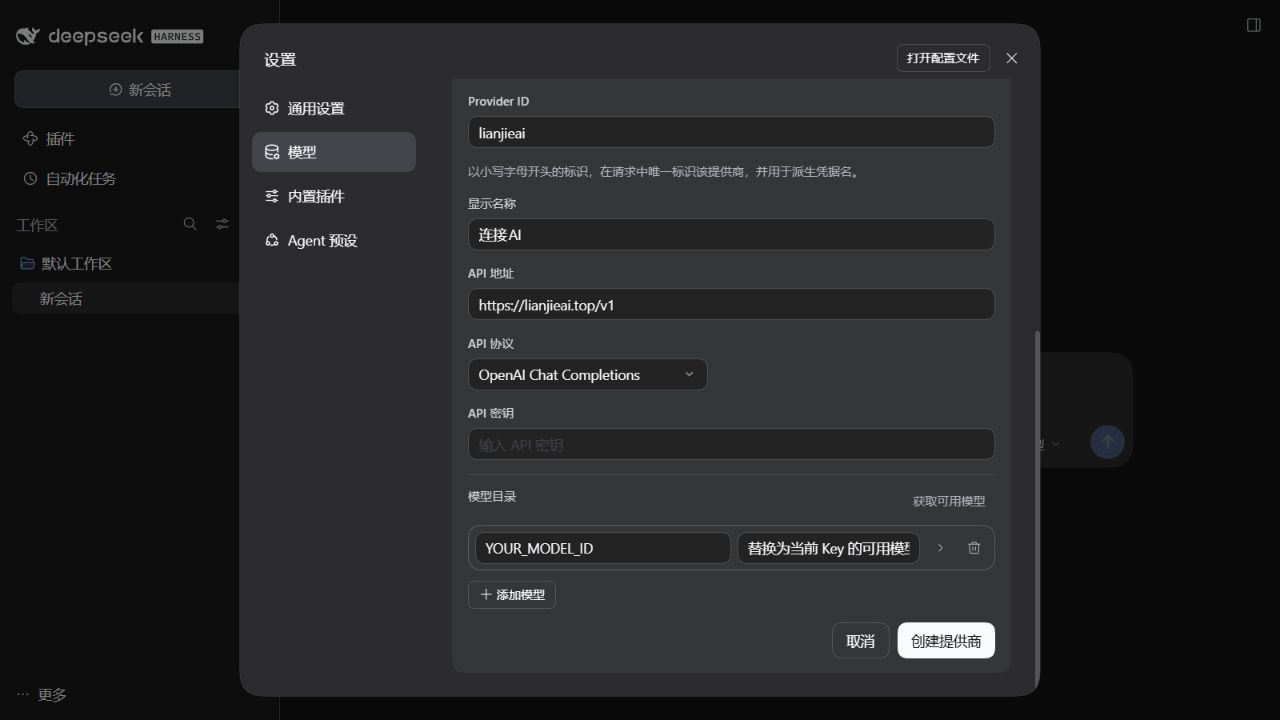Click the settings dialog vertical scrollbar
The height and width of the screenshot is (720, 1280).
pos(1036,511)
